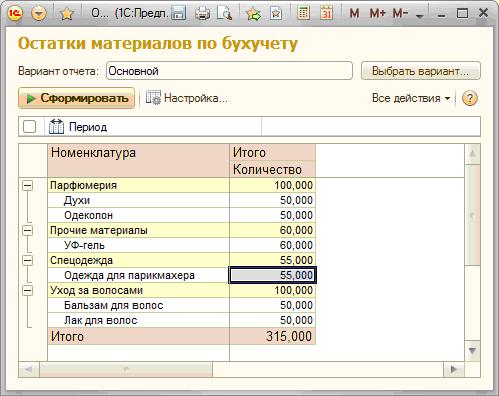Click the vertical scrollbar thumb
Viewport: 499px width, 396px height.
(472, 215)
